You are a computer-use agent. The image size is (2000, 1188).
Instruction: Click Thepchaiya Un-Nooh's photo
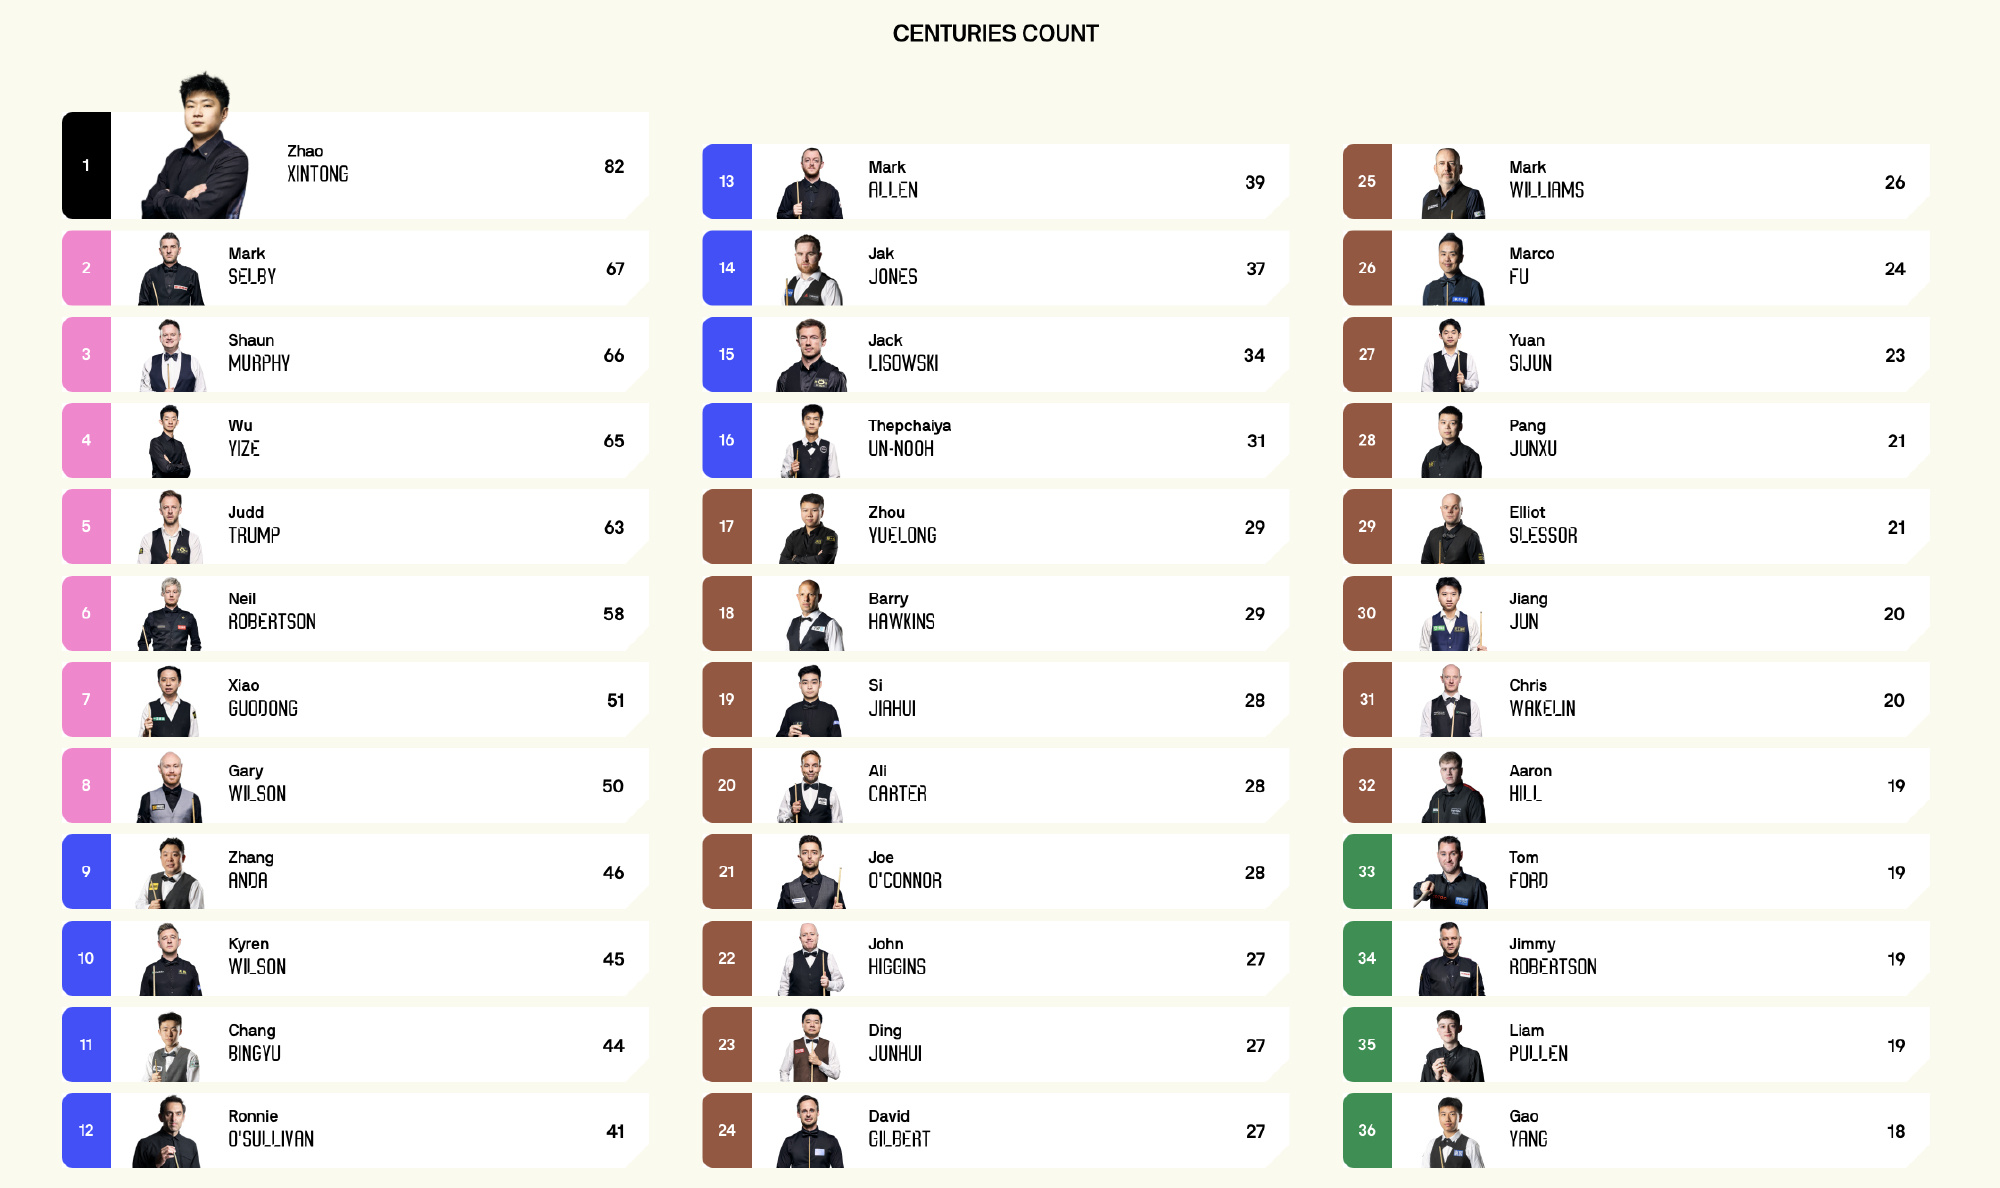tap(811, 441)
